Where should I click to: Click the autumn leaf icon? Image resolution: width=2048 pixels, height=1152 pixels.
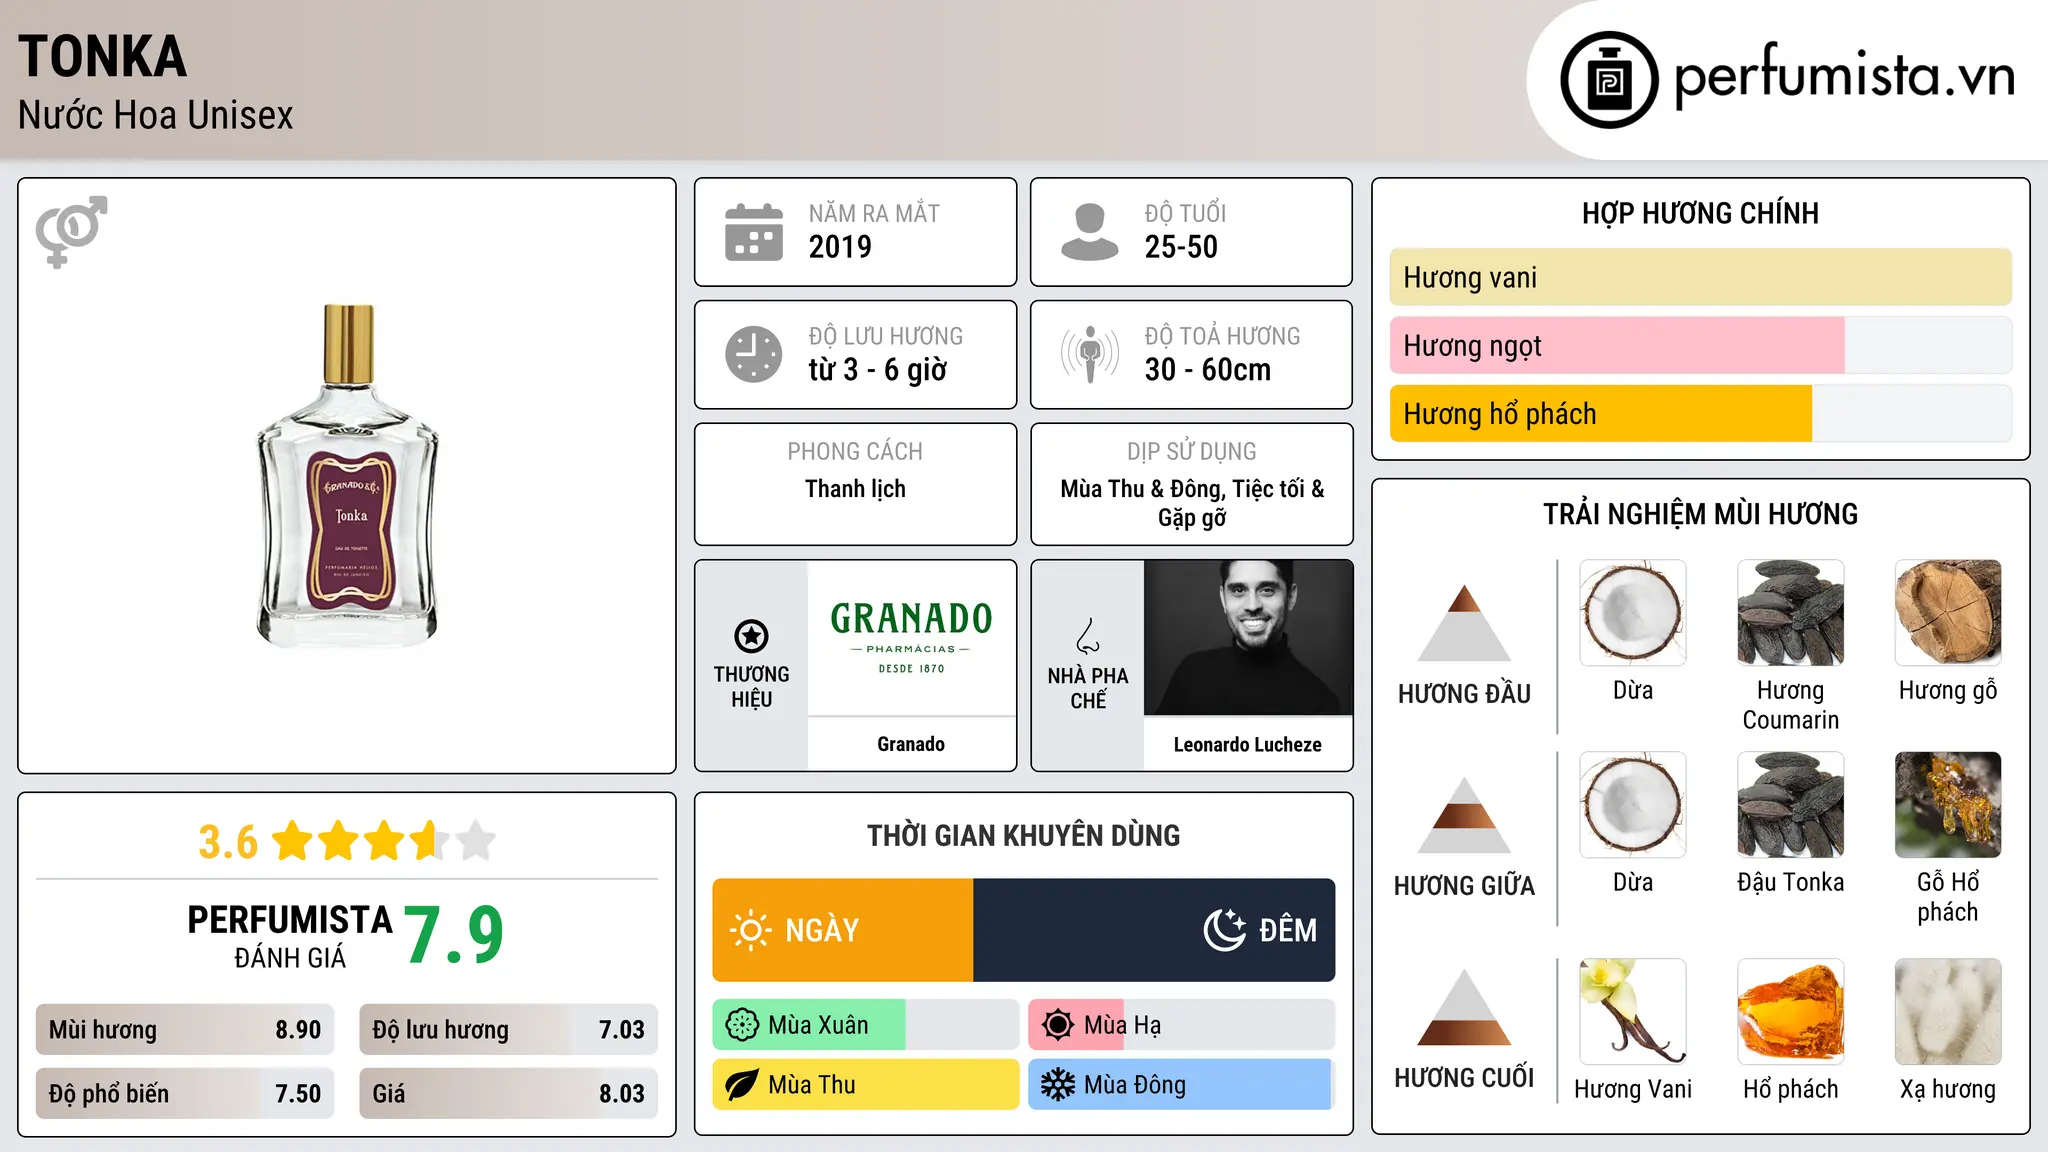point(742,1085)
